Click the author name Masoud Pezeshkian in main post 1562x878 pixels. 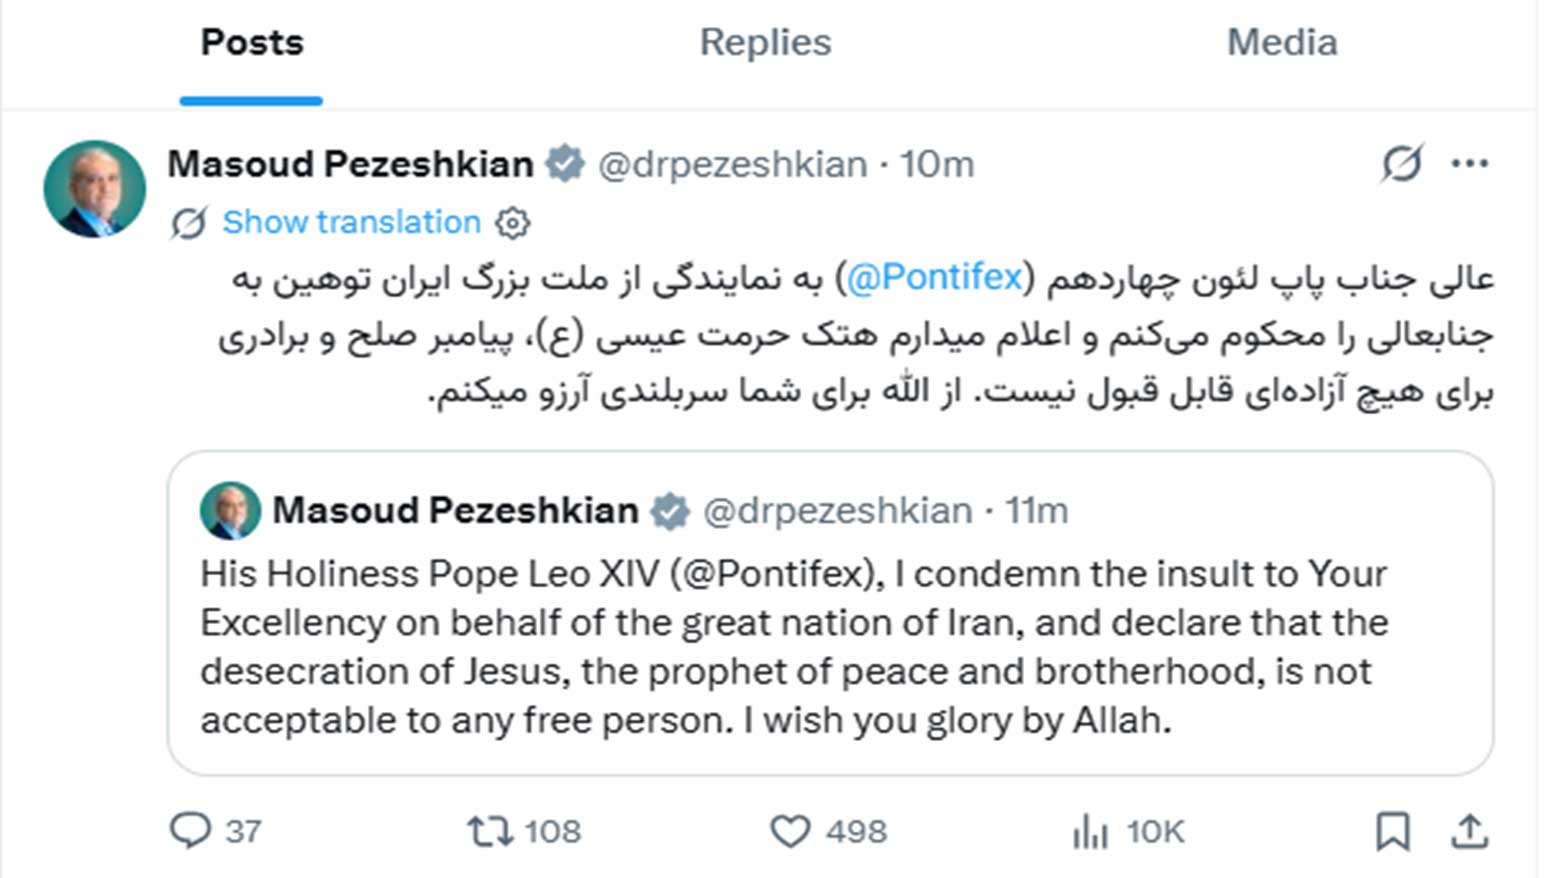click(350, 164)
